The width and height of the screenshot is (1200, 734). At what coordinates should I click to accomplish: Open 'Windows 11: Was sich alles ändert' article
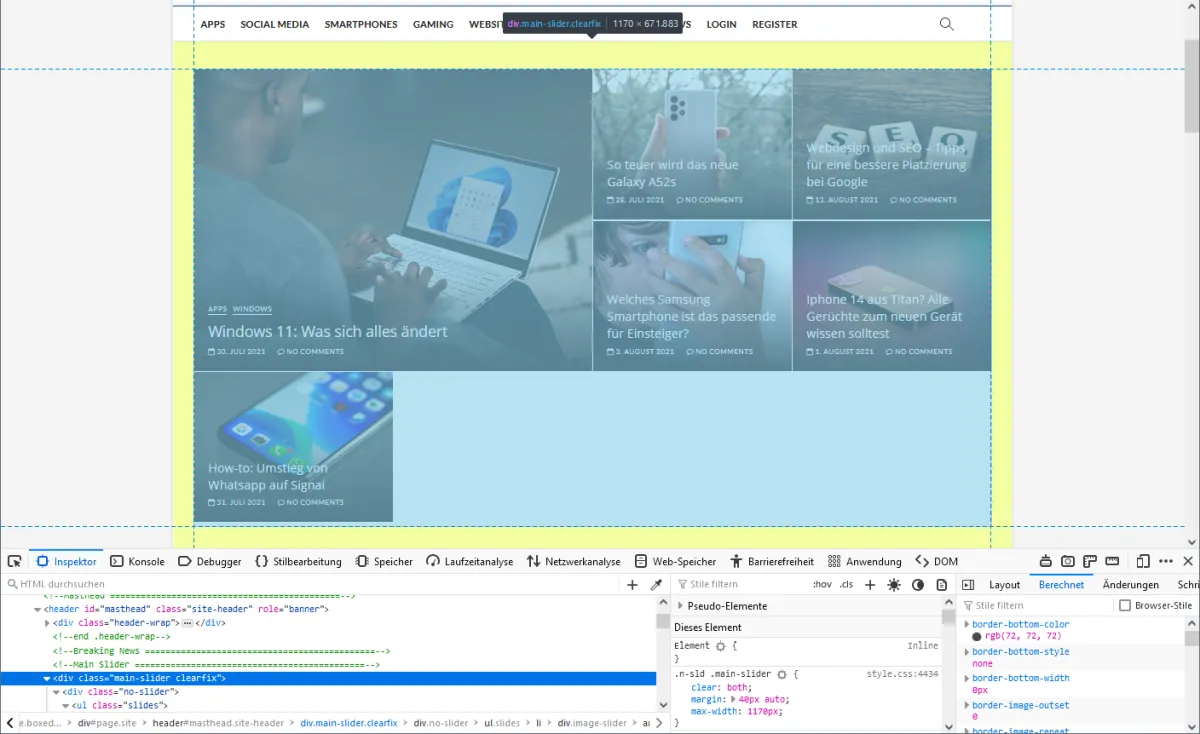(x=327, y=331)
